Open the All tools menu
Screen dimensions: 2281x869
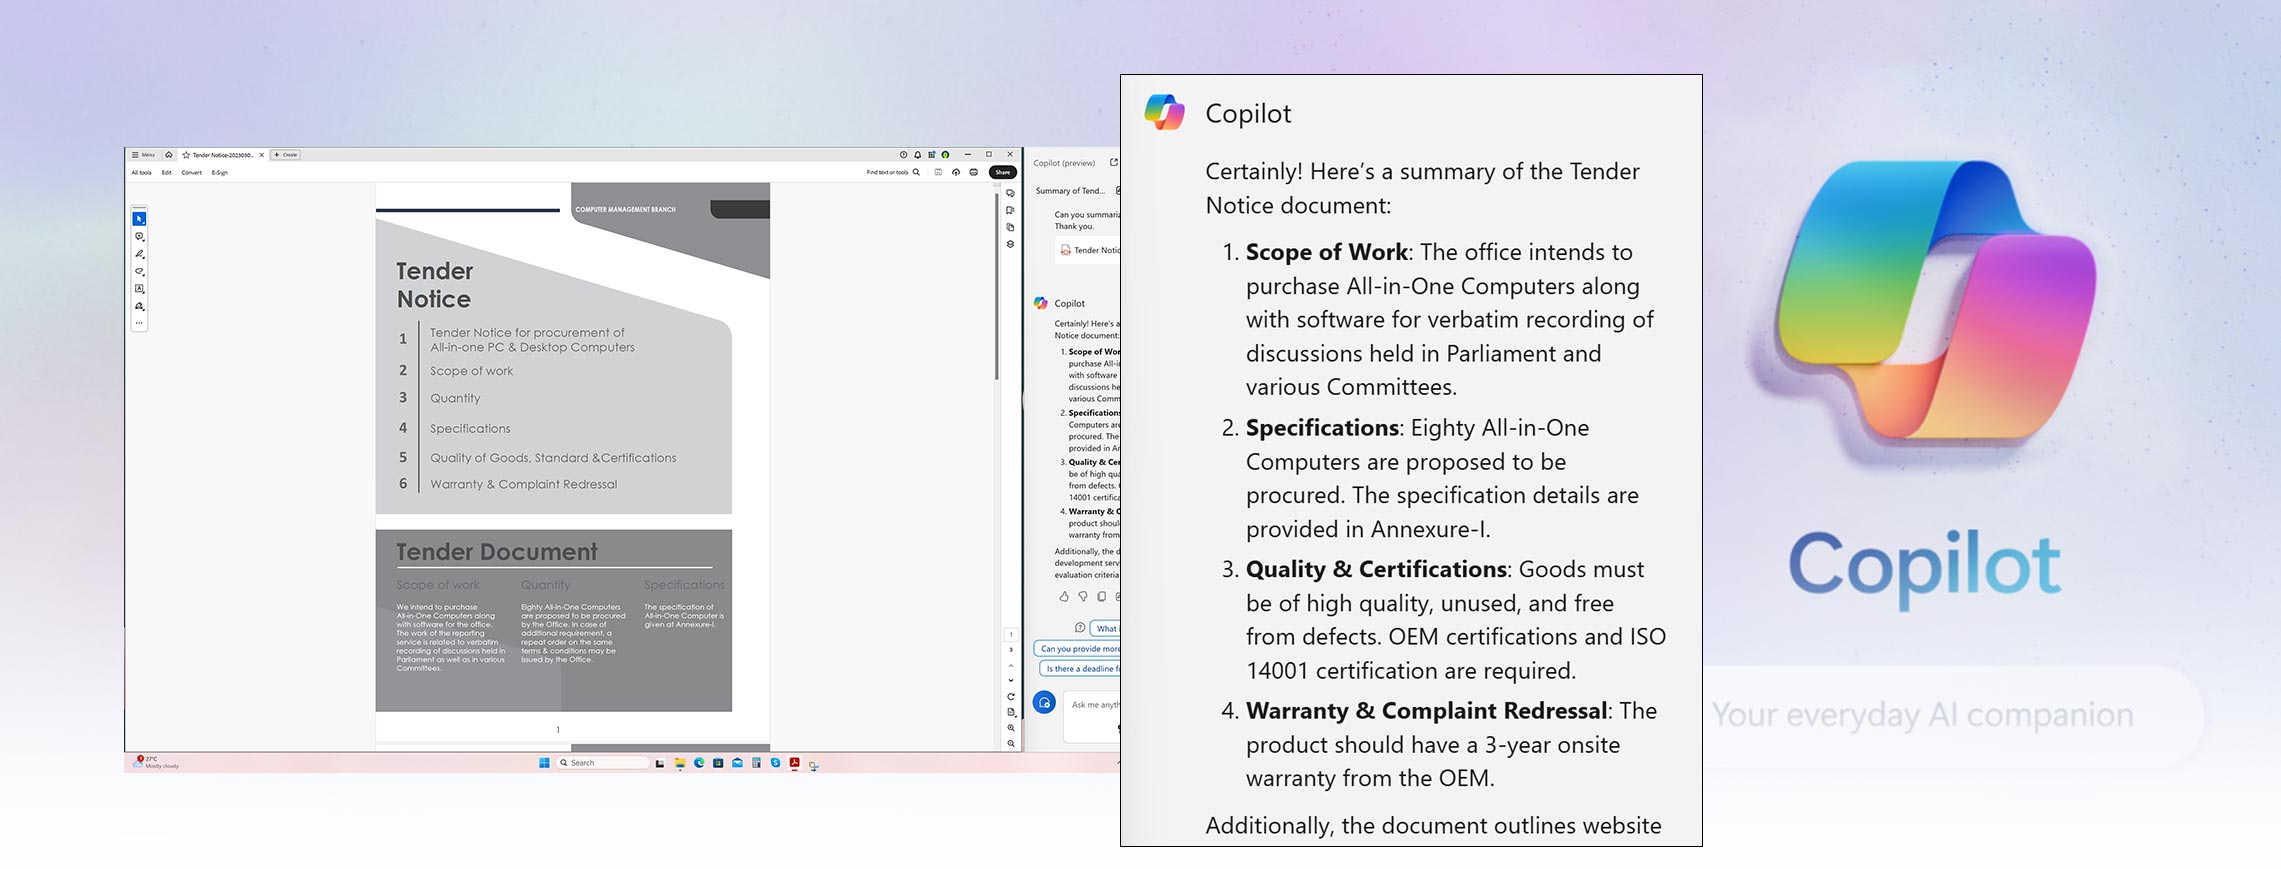coord(141,173)
